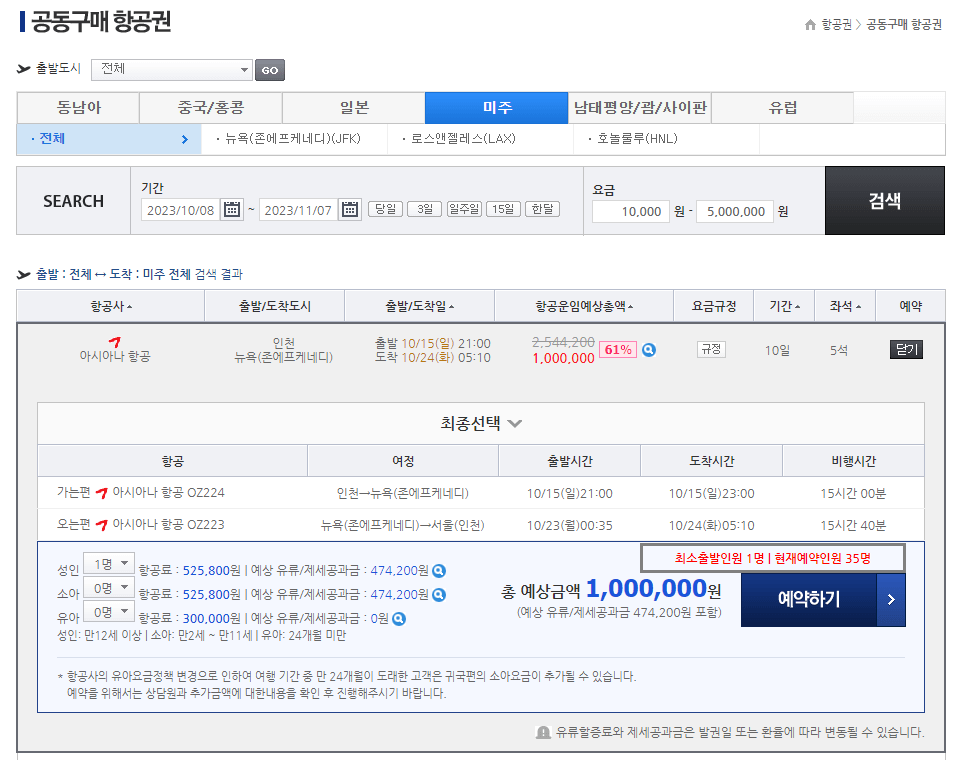Image resolution: width=960 pixels, height=760 pixels.
Task: Collapse the 최종선택 section via its chevron
Action: point(515,423)
